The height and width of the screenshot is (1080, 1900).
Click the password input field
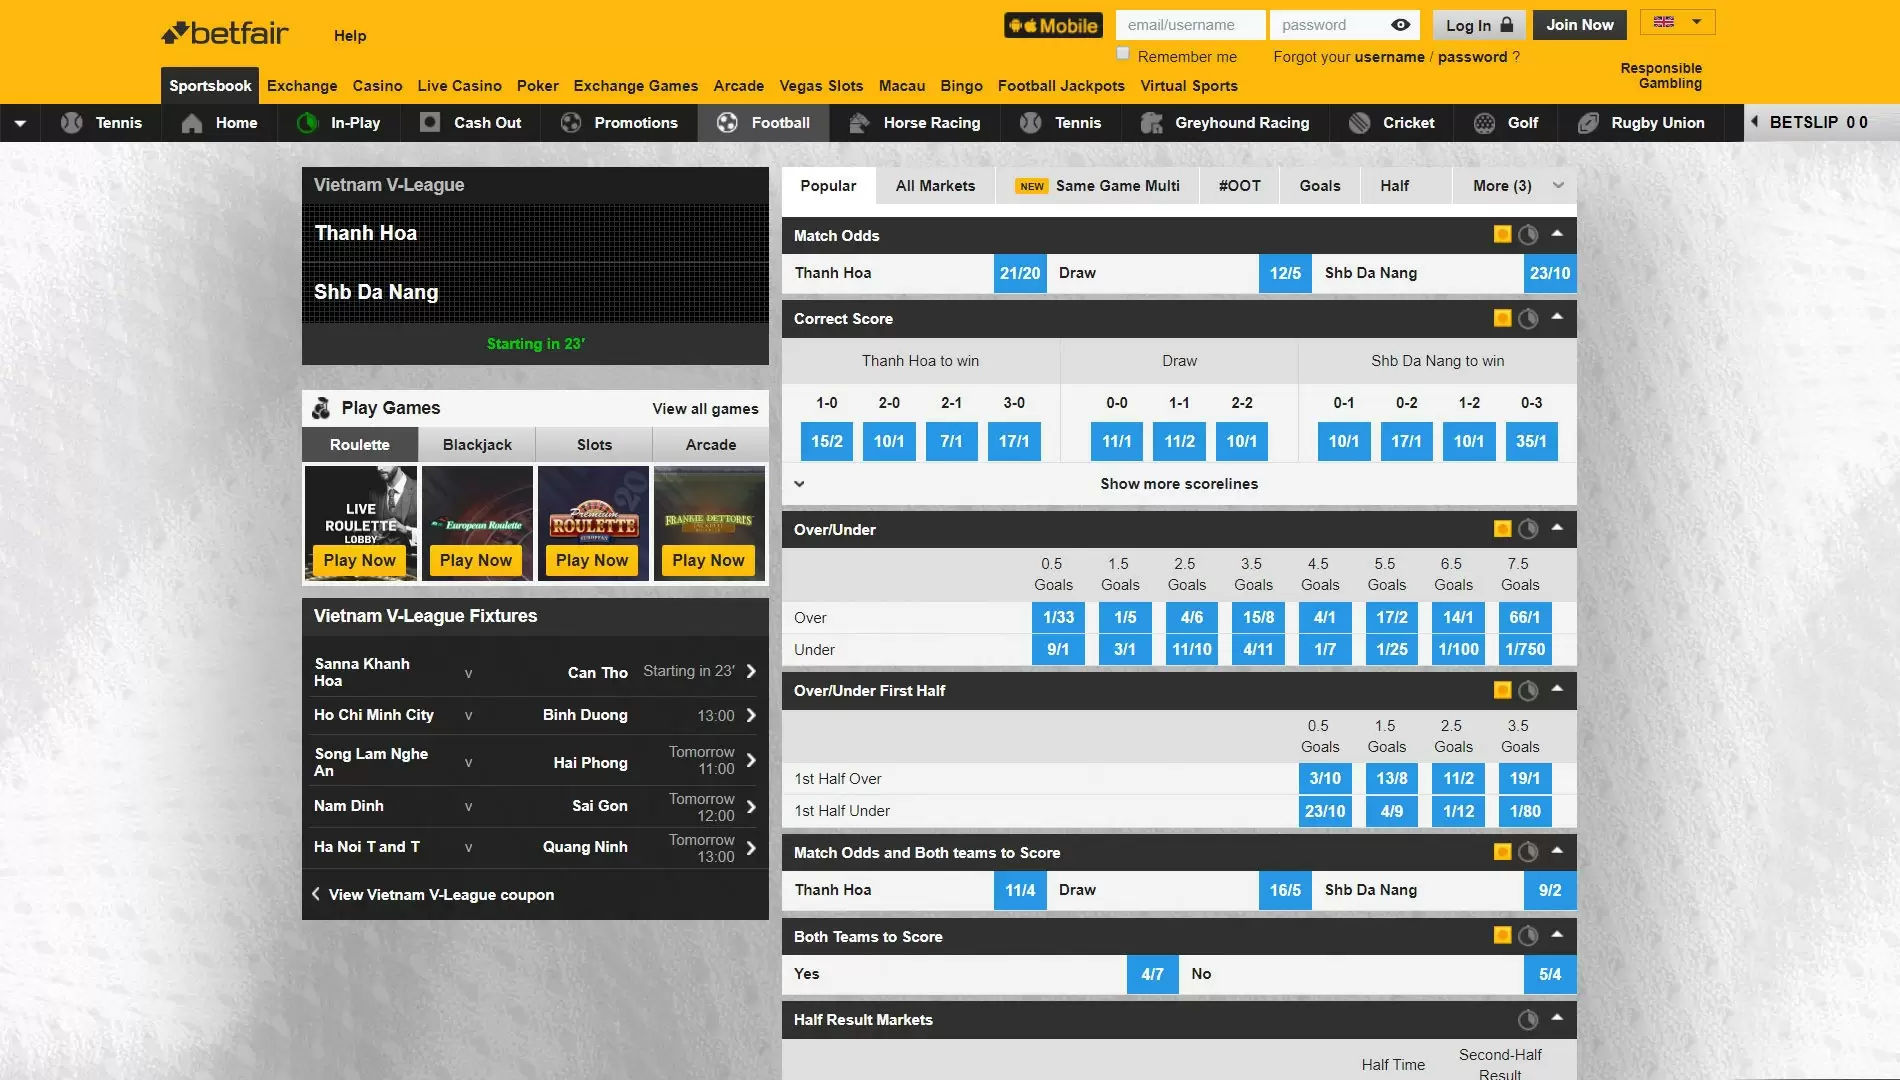pyautogui.click(x=1343, y=25)
